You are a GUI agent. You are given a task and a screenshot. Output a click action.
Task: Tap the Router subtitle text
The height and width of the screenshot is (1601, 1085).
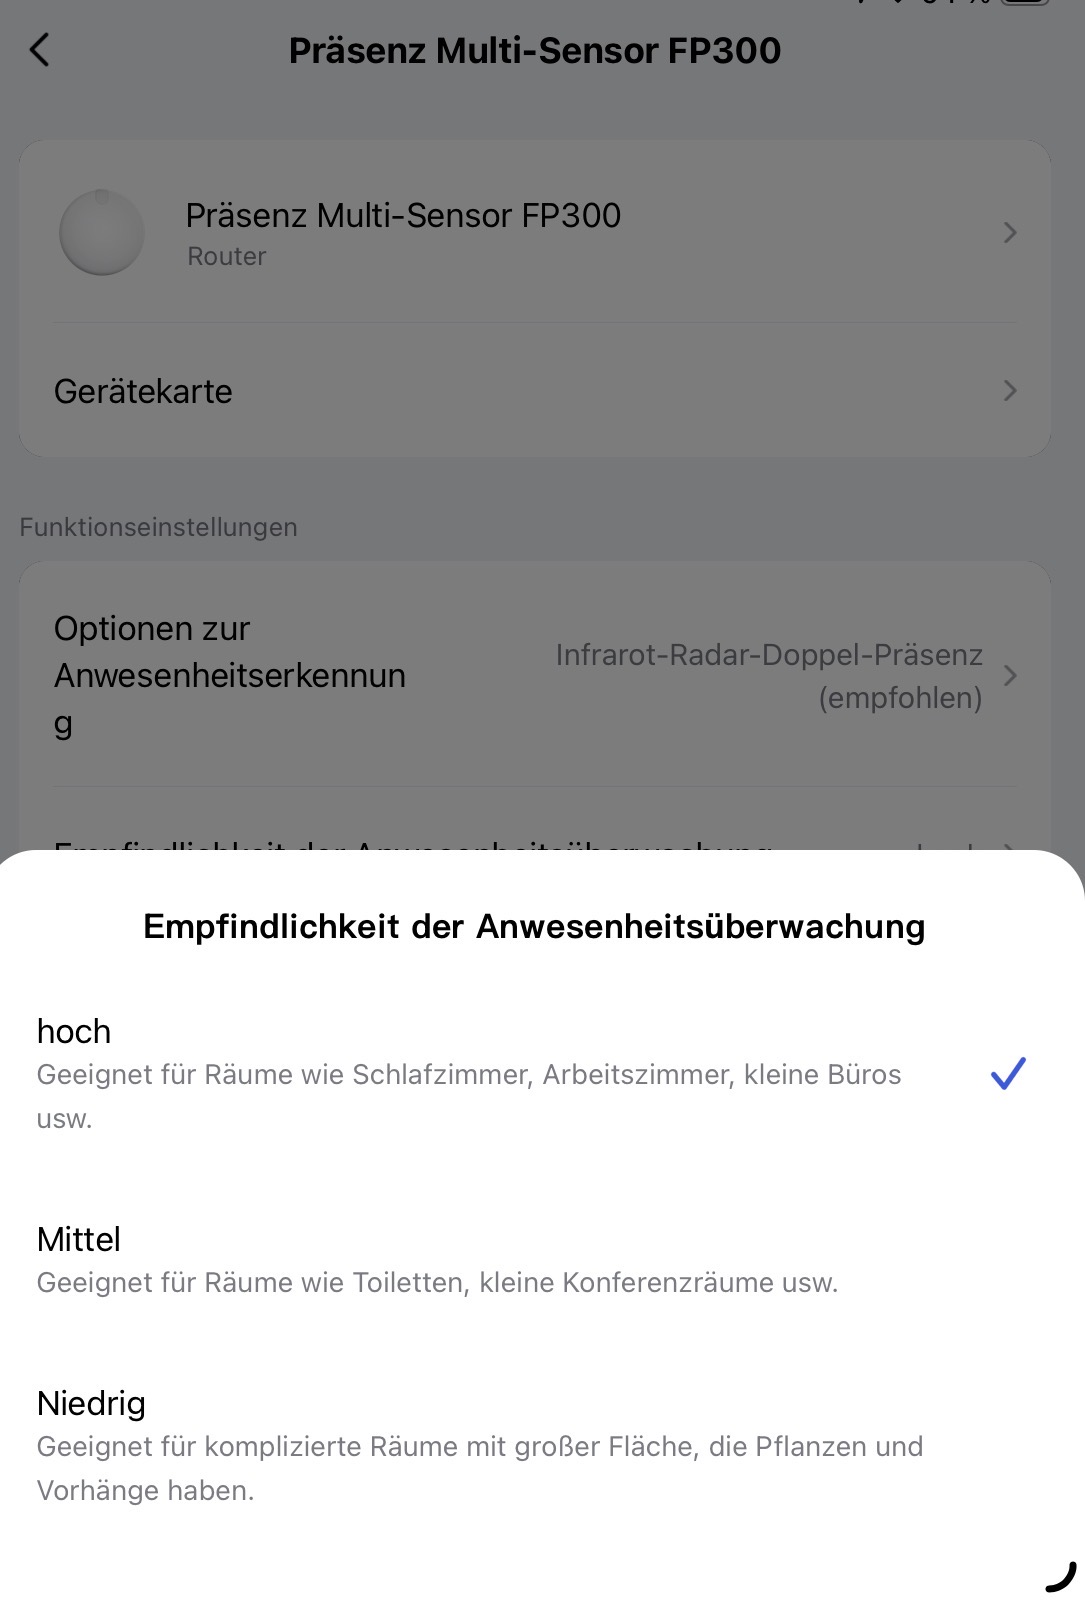click(x=227, y=257)
